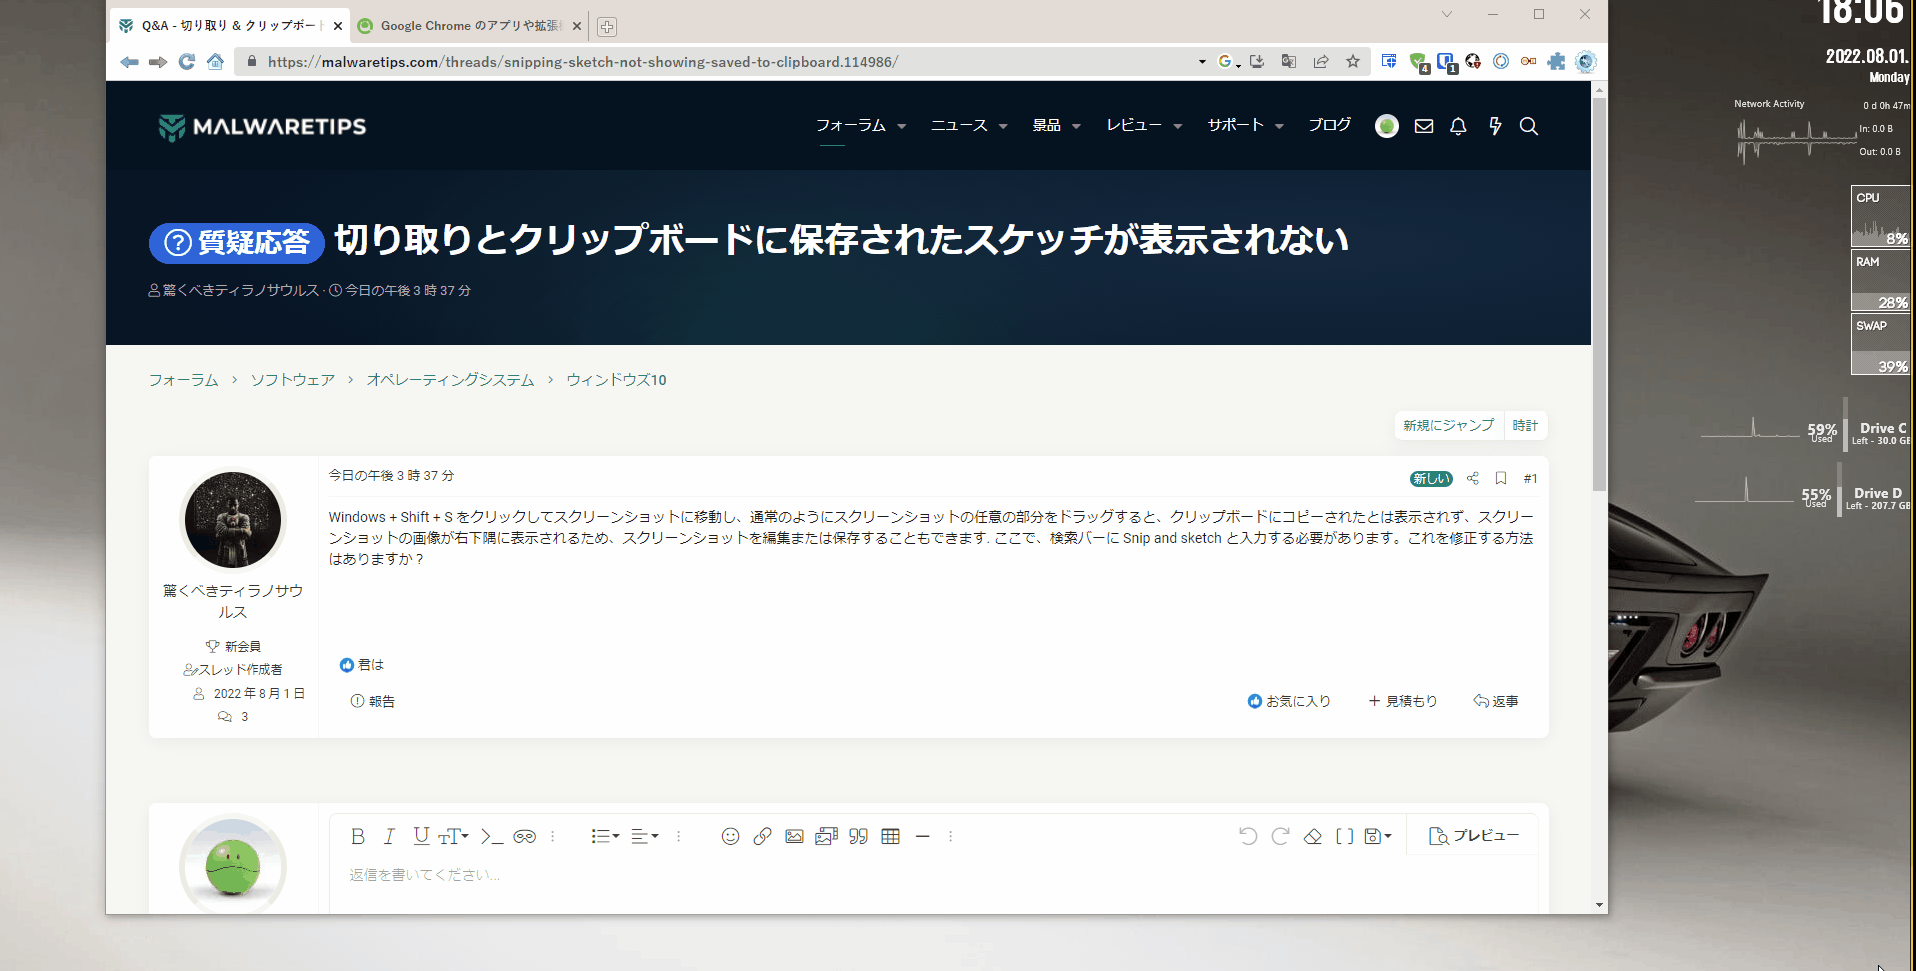The height and width of the screenshot is (971, 1916).
Task: Toggle italic formatting in the reply editor
Action: pos(390,837)
